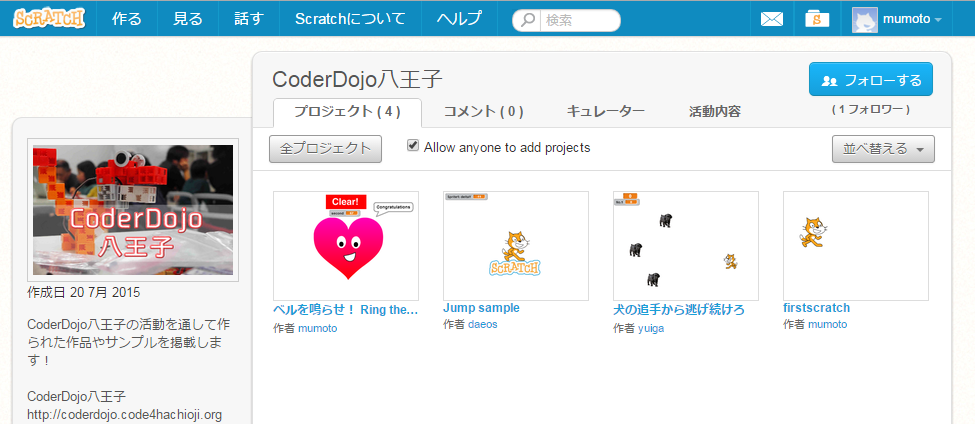Open the ヘルプ menu item
The image size is (975, 424).
pos(459,18)
